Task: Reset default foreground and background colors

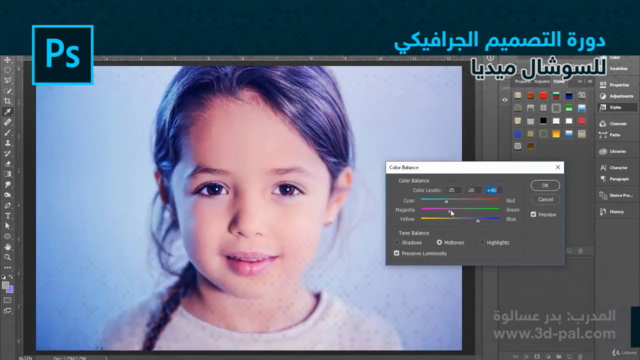Action: click(x=4, y=277)
